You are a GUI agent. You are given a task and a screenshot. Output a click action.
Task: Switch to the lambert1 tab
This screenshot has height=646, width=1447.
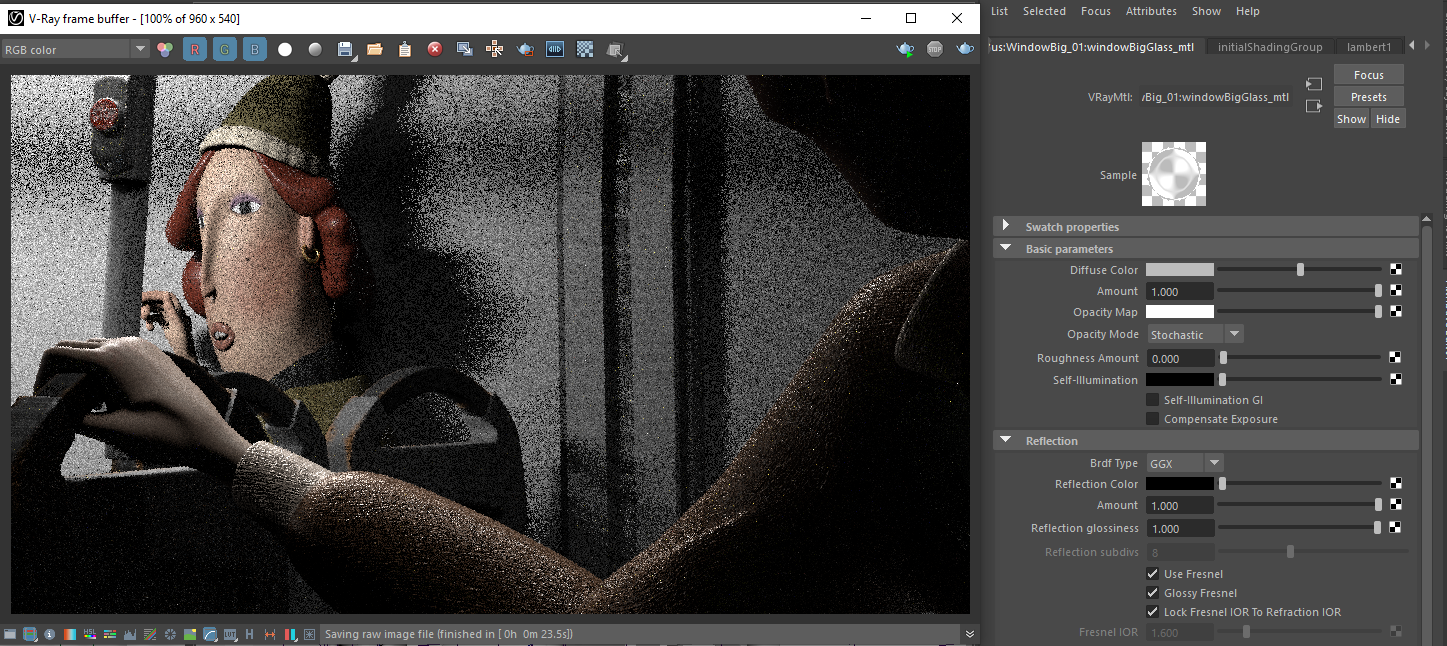pyautogui.click(x=1368, y=47)
